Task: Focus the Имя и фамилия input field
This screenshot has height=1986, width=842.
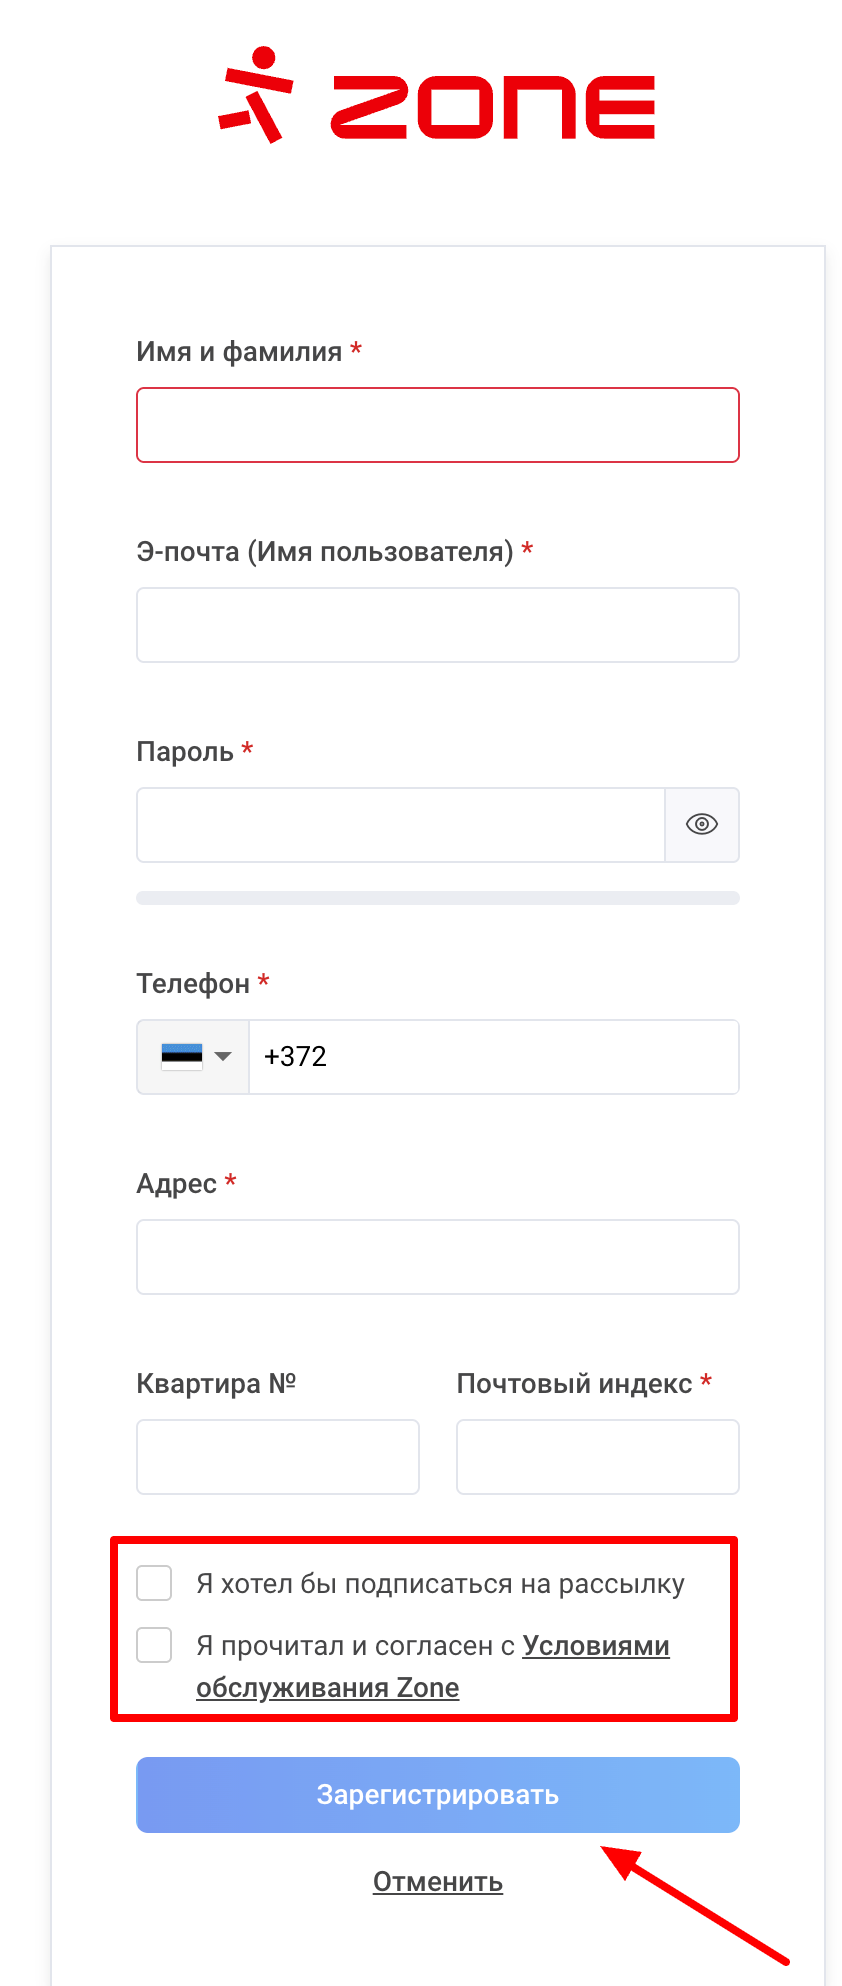Action: click(437, 425)
